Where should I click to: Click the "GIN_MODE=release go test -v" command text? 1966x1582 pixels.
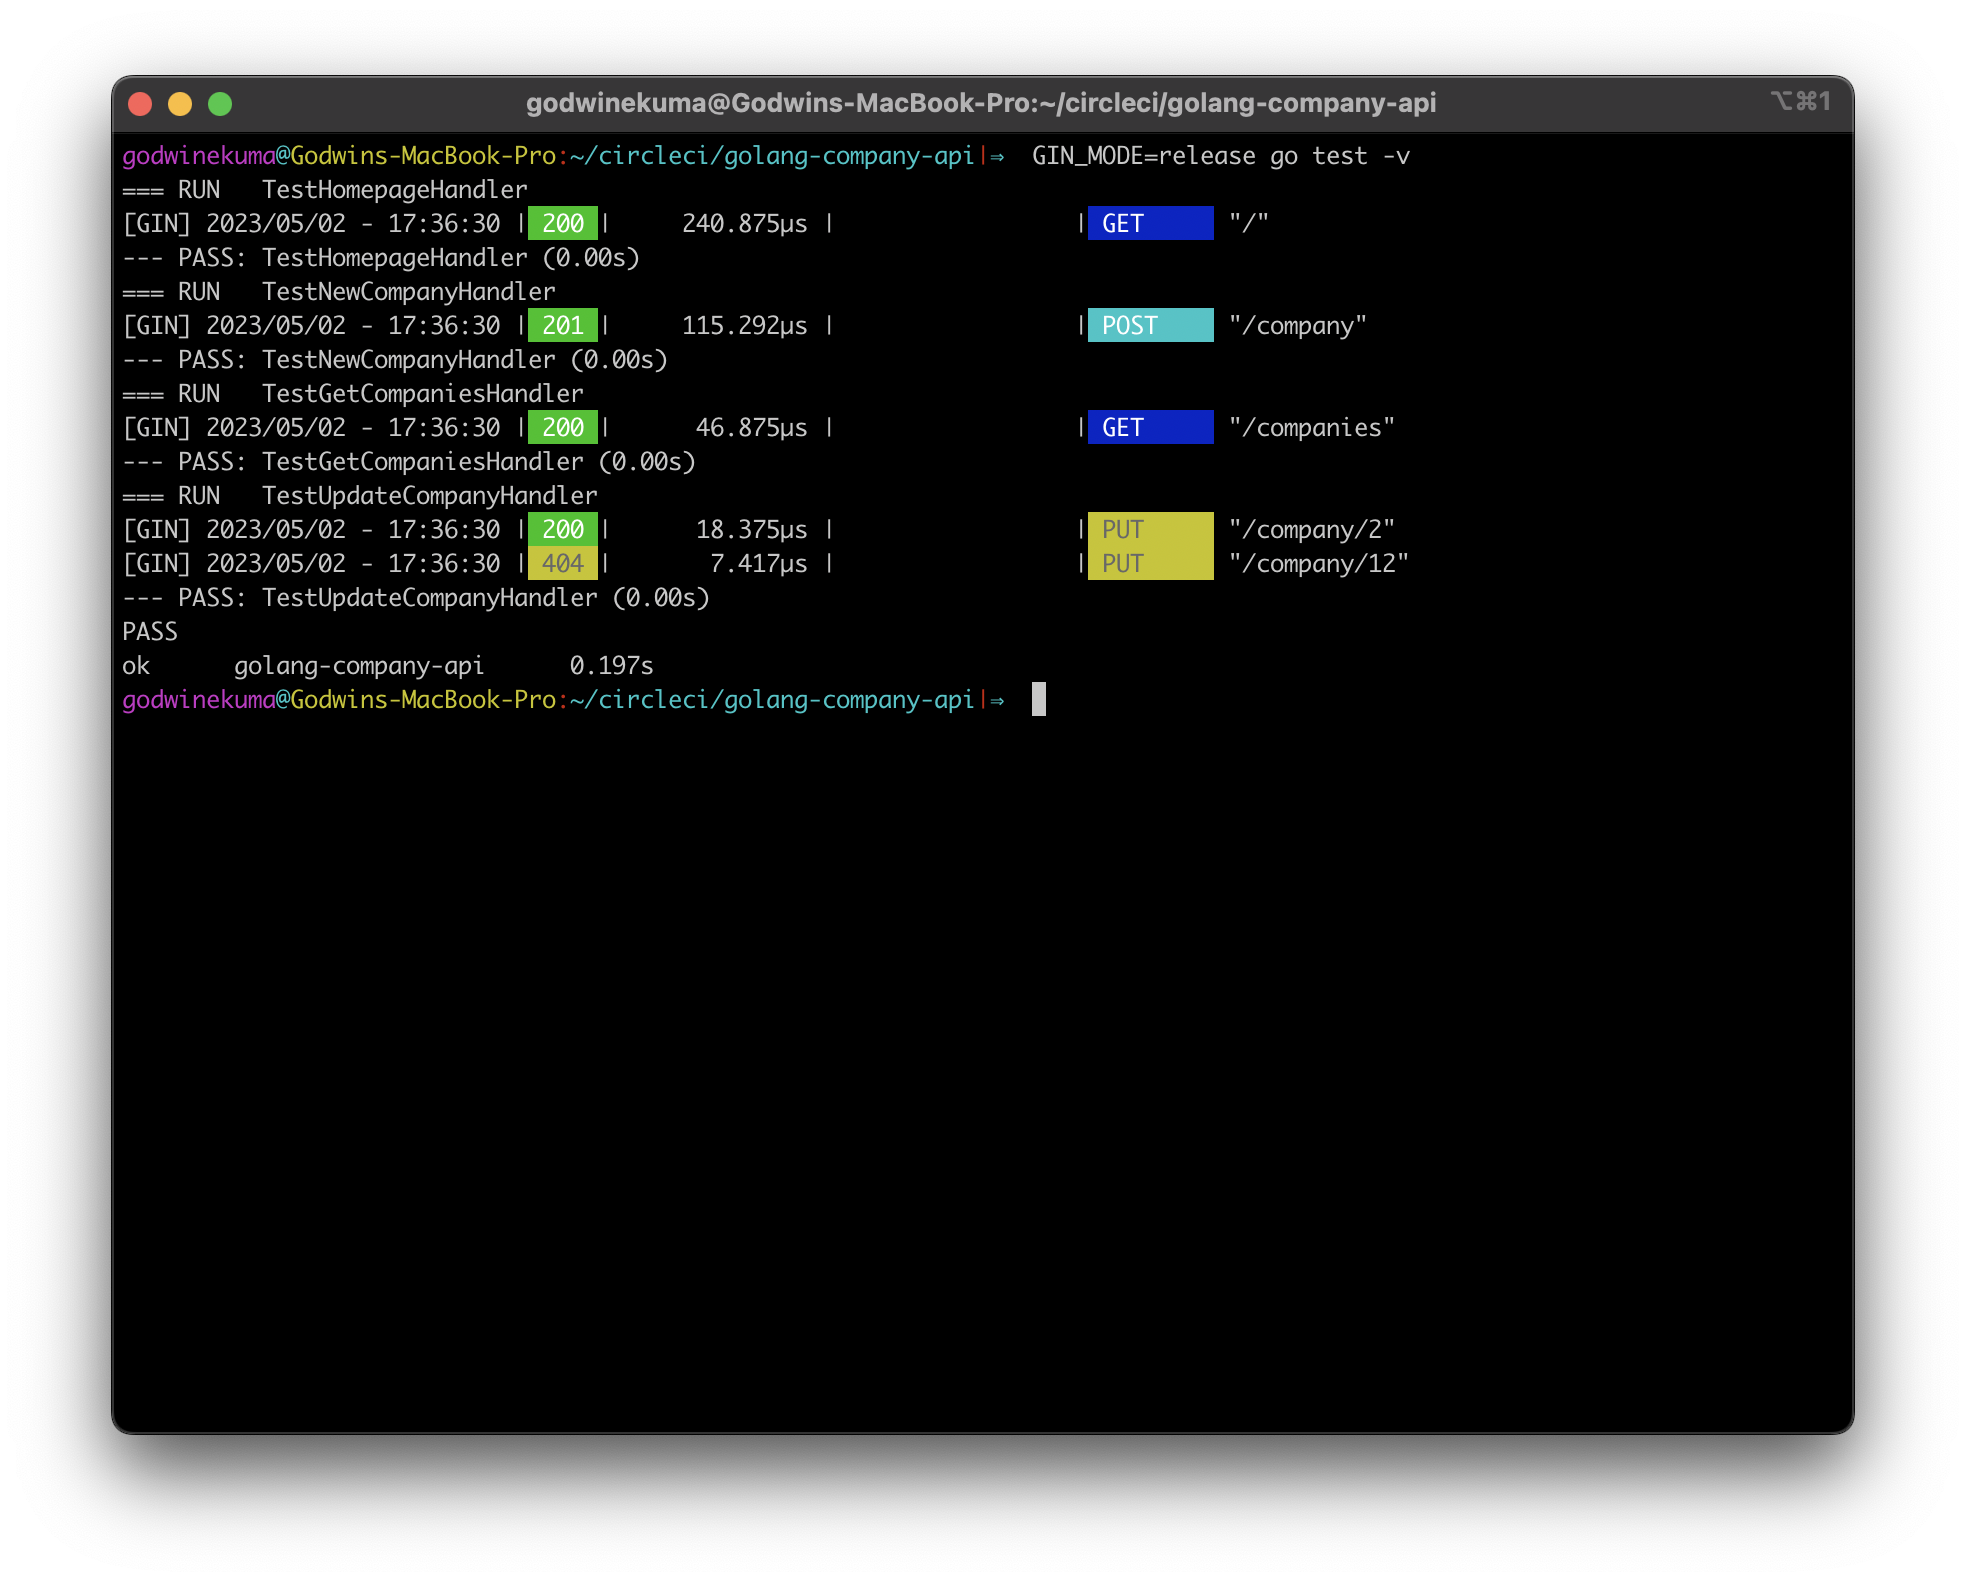(1220, 156)
